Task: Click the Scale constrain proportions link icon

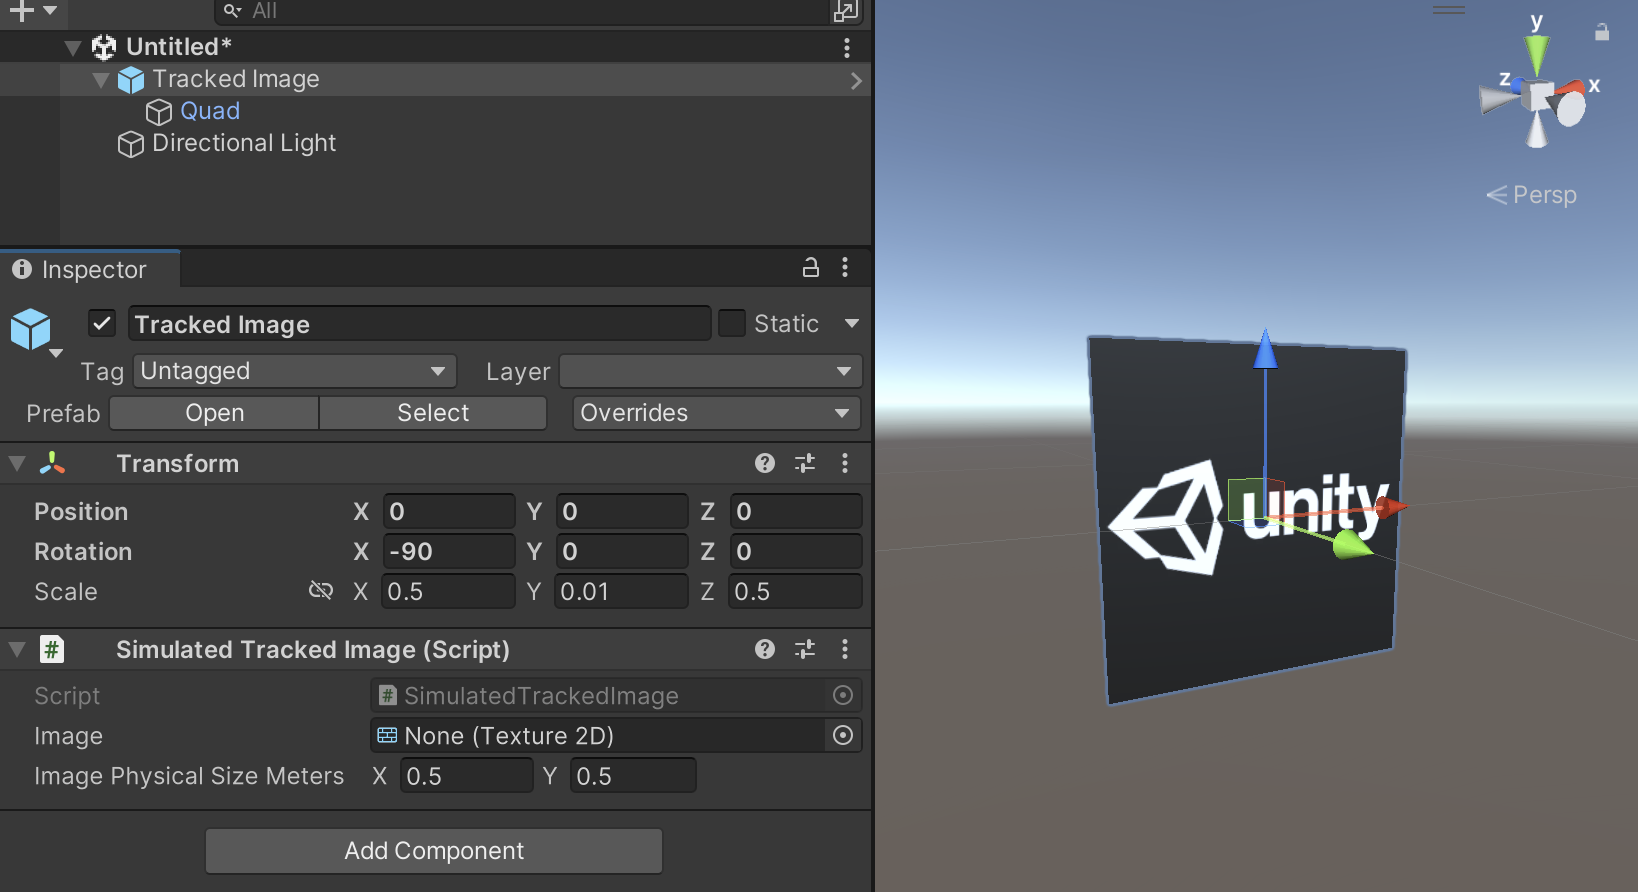Action: pos(321,591)
